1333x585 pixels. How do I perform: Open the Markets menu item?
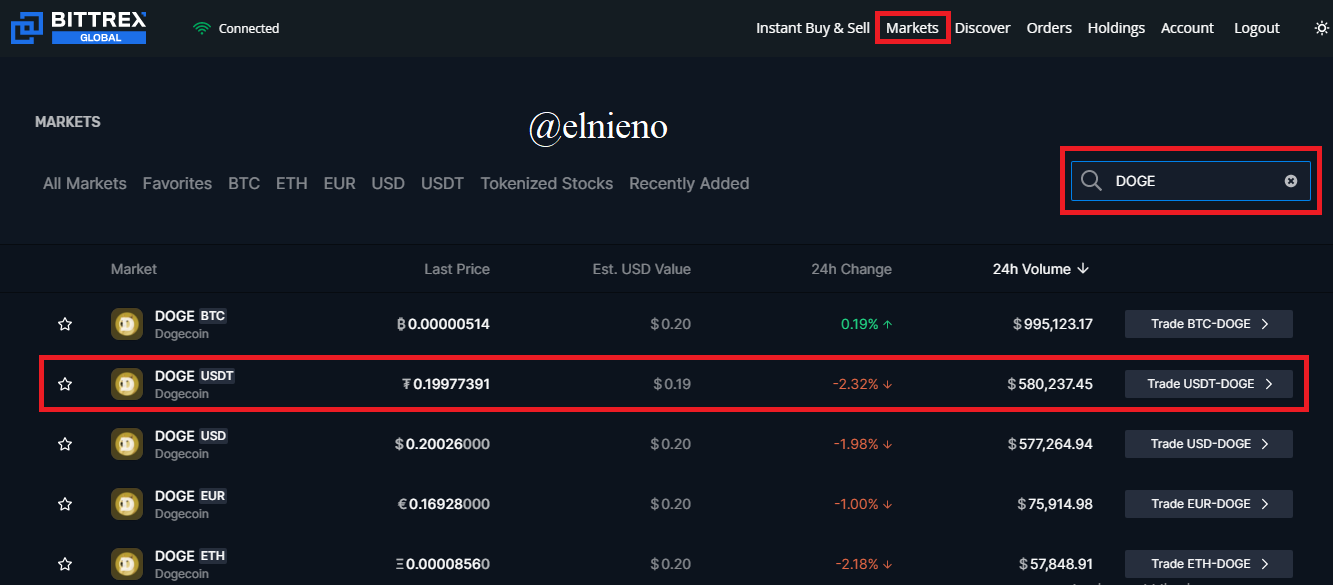click(912, 28)
